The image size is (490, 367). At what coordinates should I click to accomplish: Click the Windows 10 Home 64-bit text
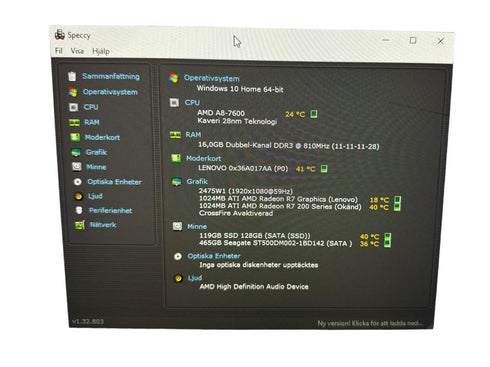tap(240, 89)
